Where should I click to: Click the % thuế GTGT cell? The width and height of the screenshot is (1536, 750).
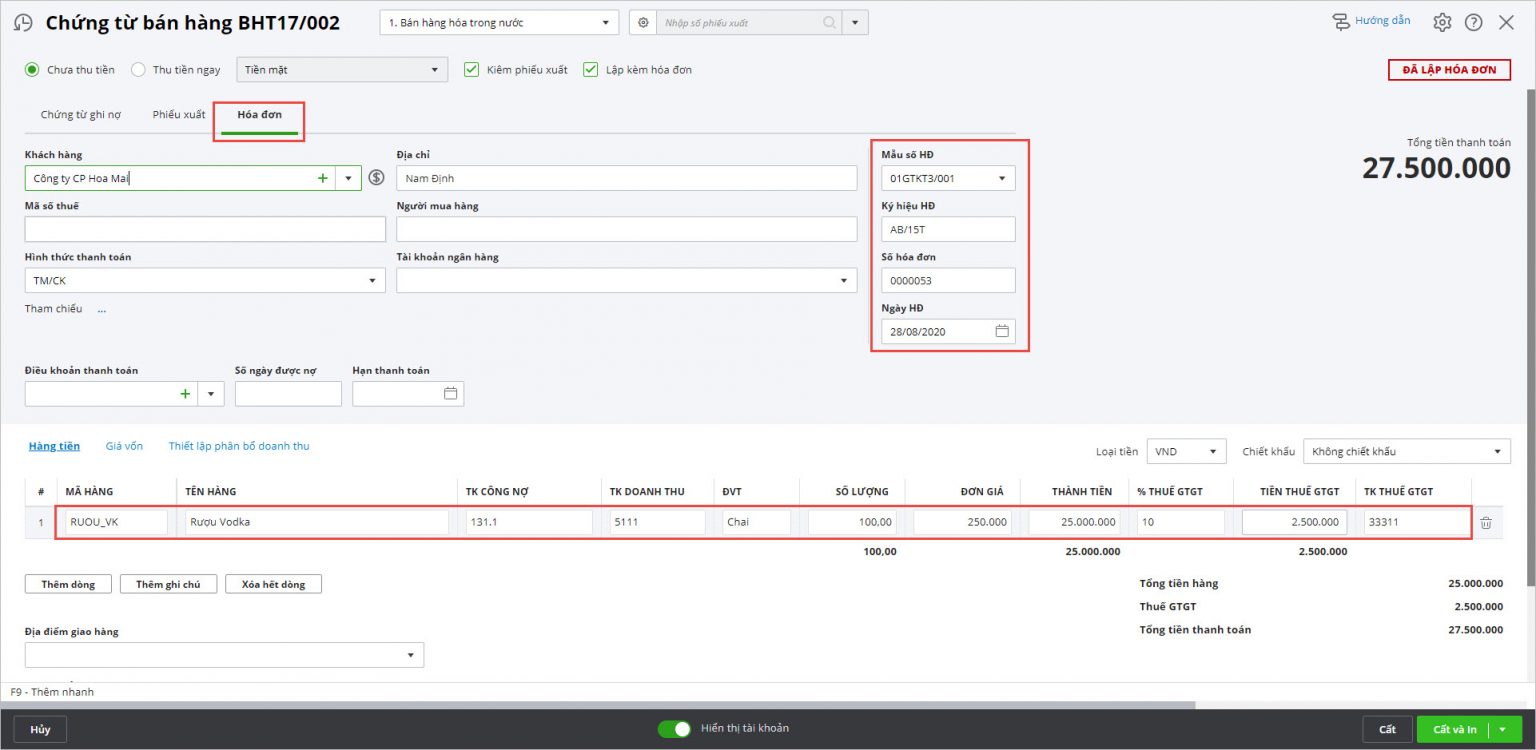point(1180,522)
